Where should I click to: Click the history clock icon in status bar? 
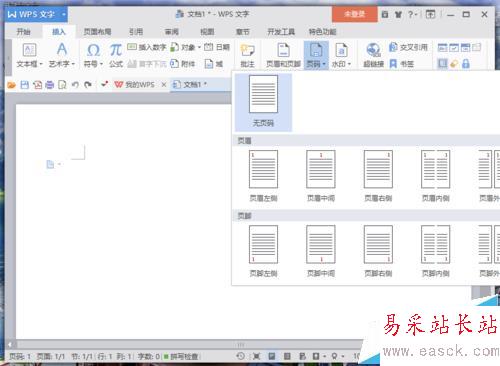240,356
